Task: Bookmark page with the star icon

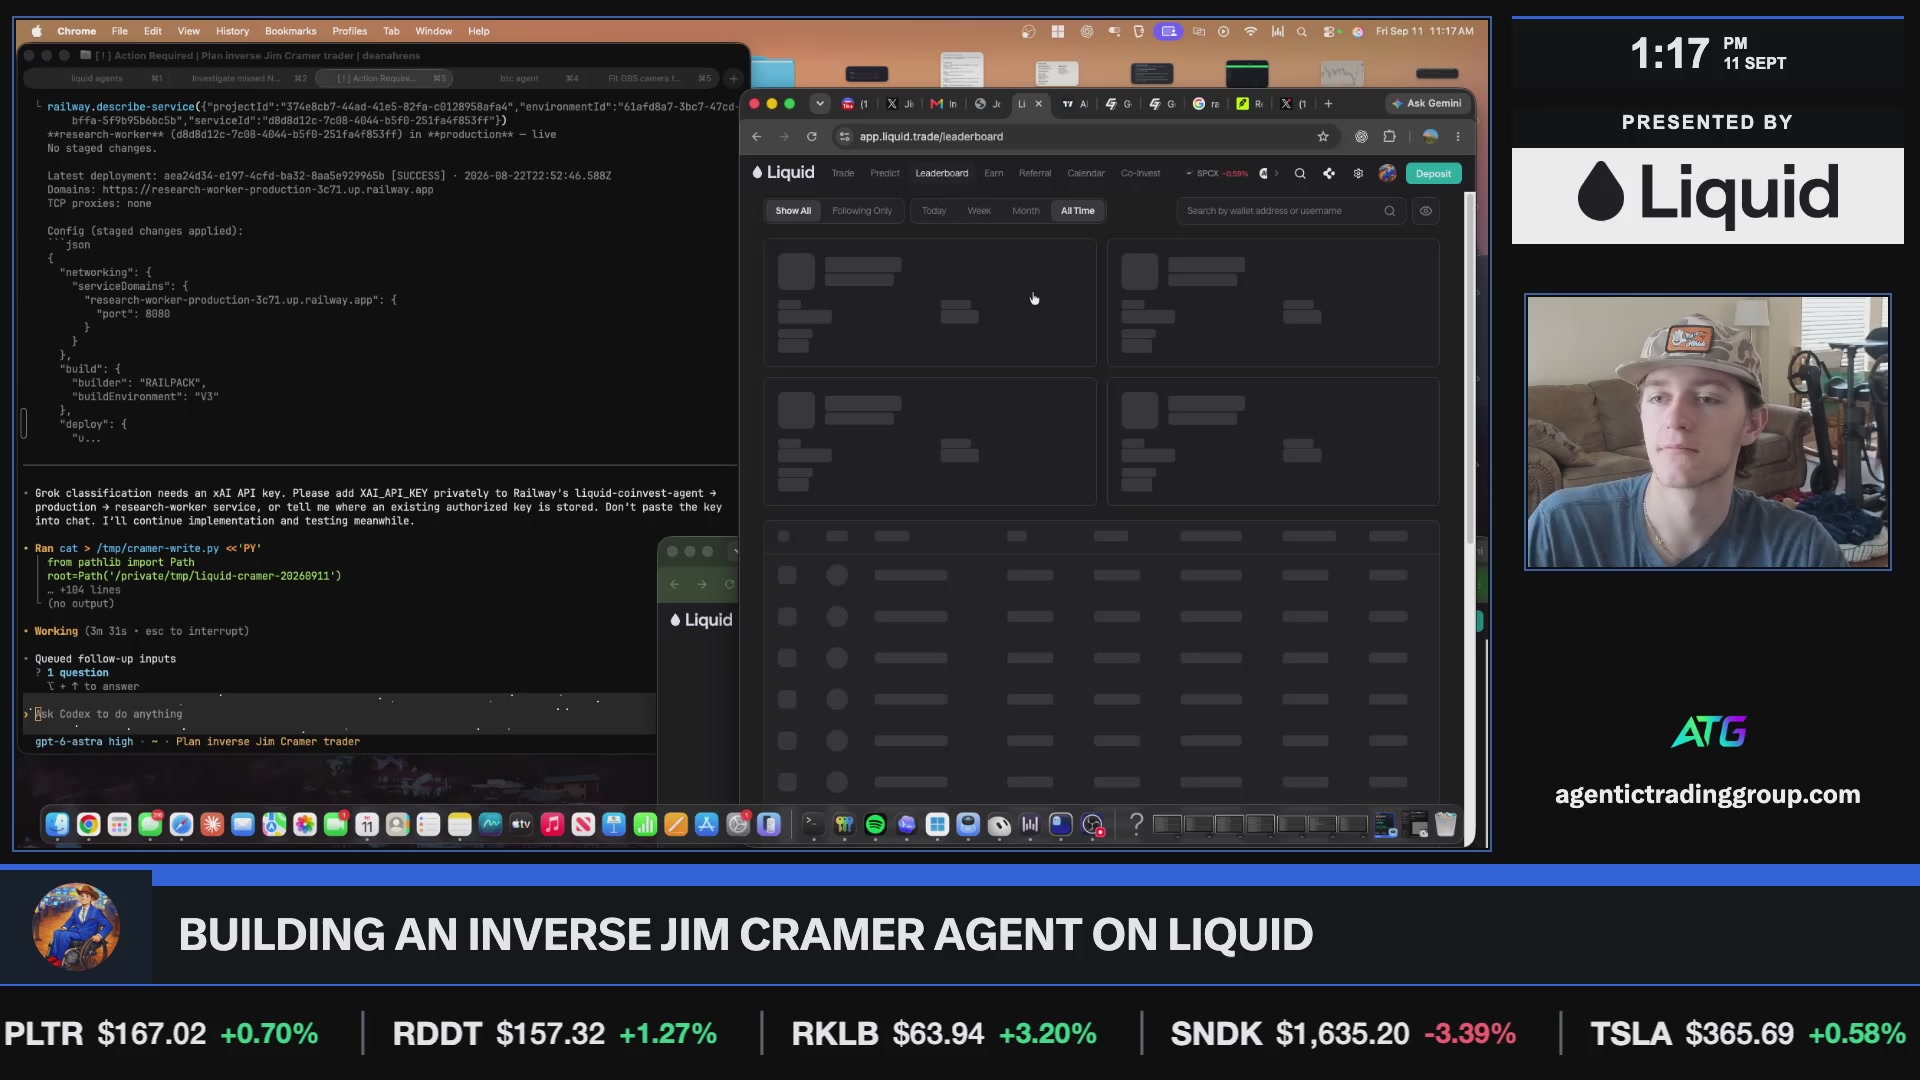Action: (x=1323, y=136)
